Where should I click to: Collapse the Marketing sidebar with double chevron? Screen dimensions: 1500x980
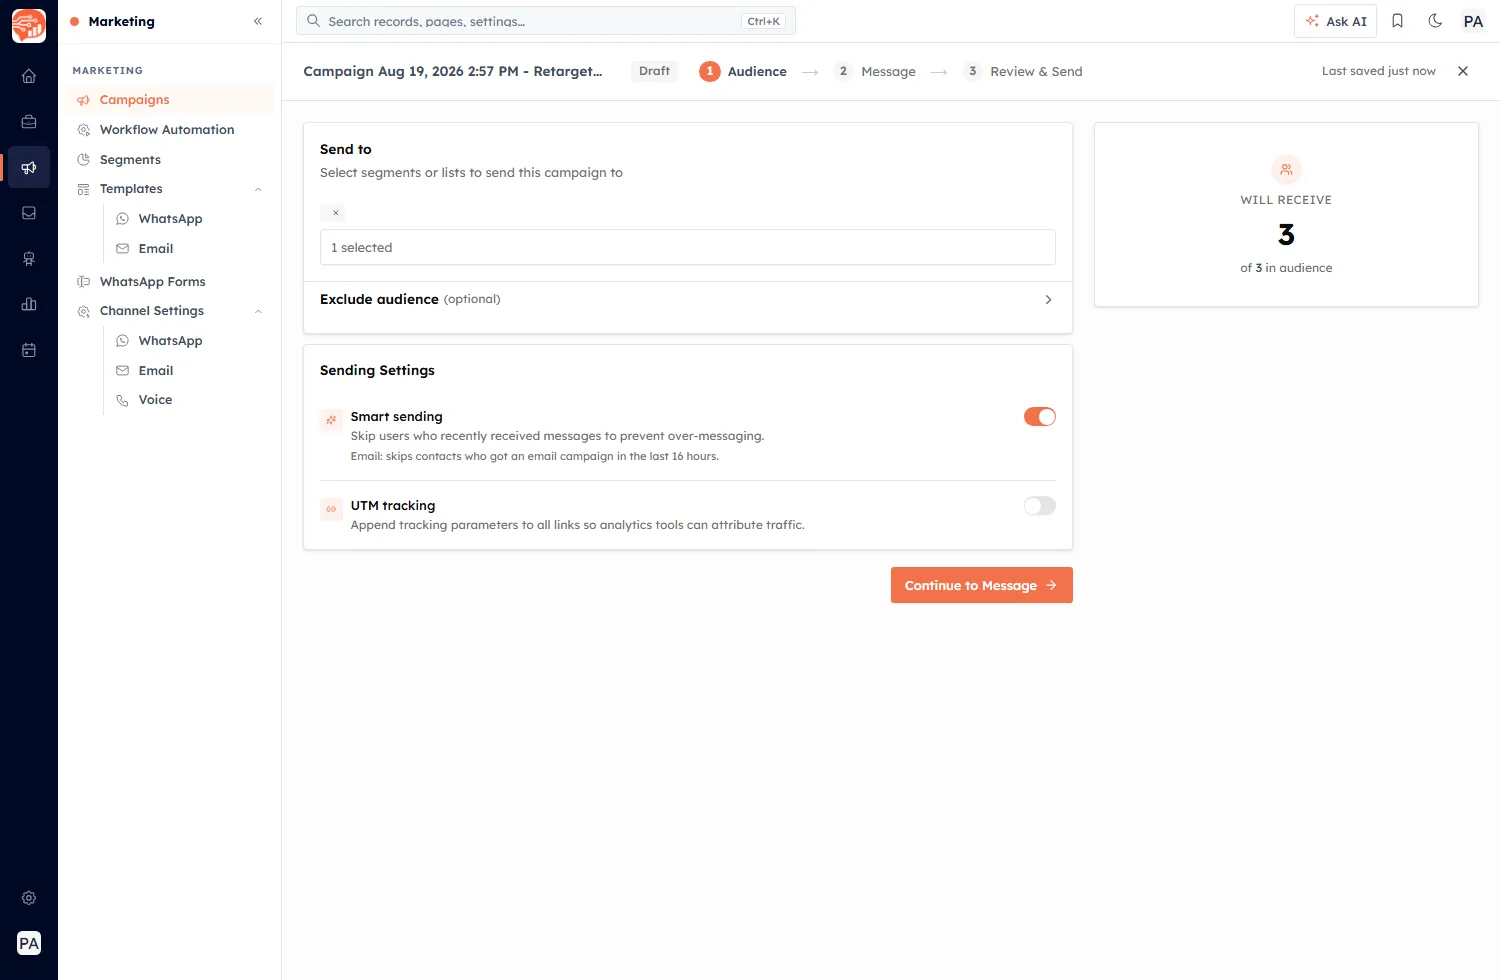click(x=258, y=21)
